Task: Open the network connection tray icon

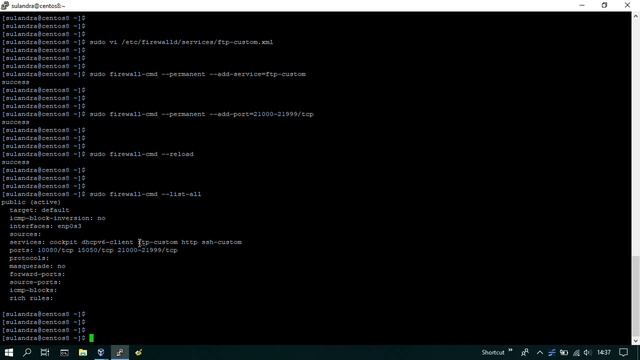Action: (576, 353)
